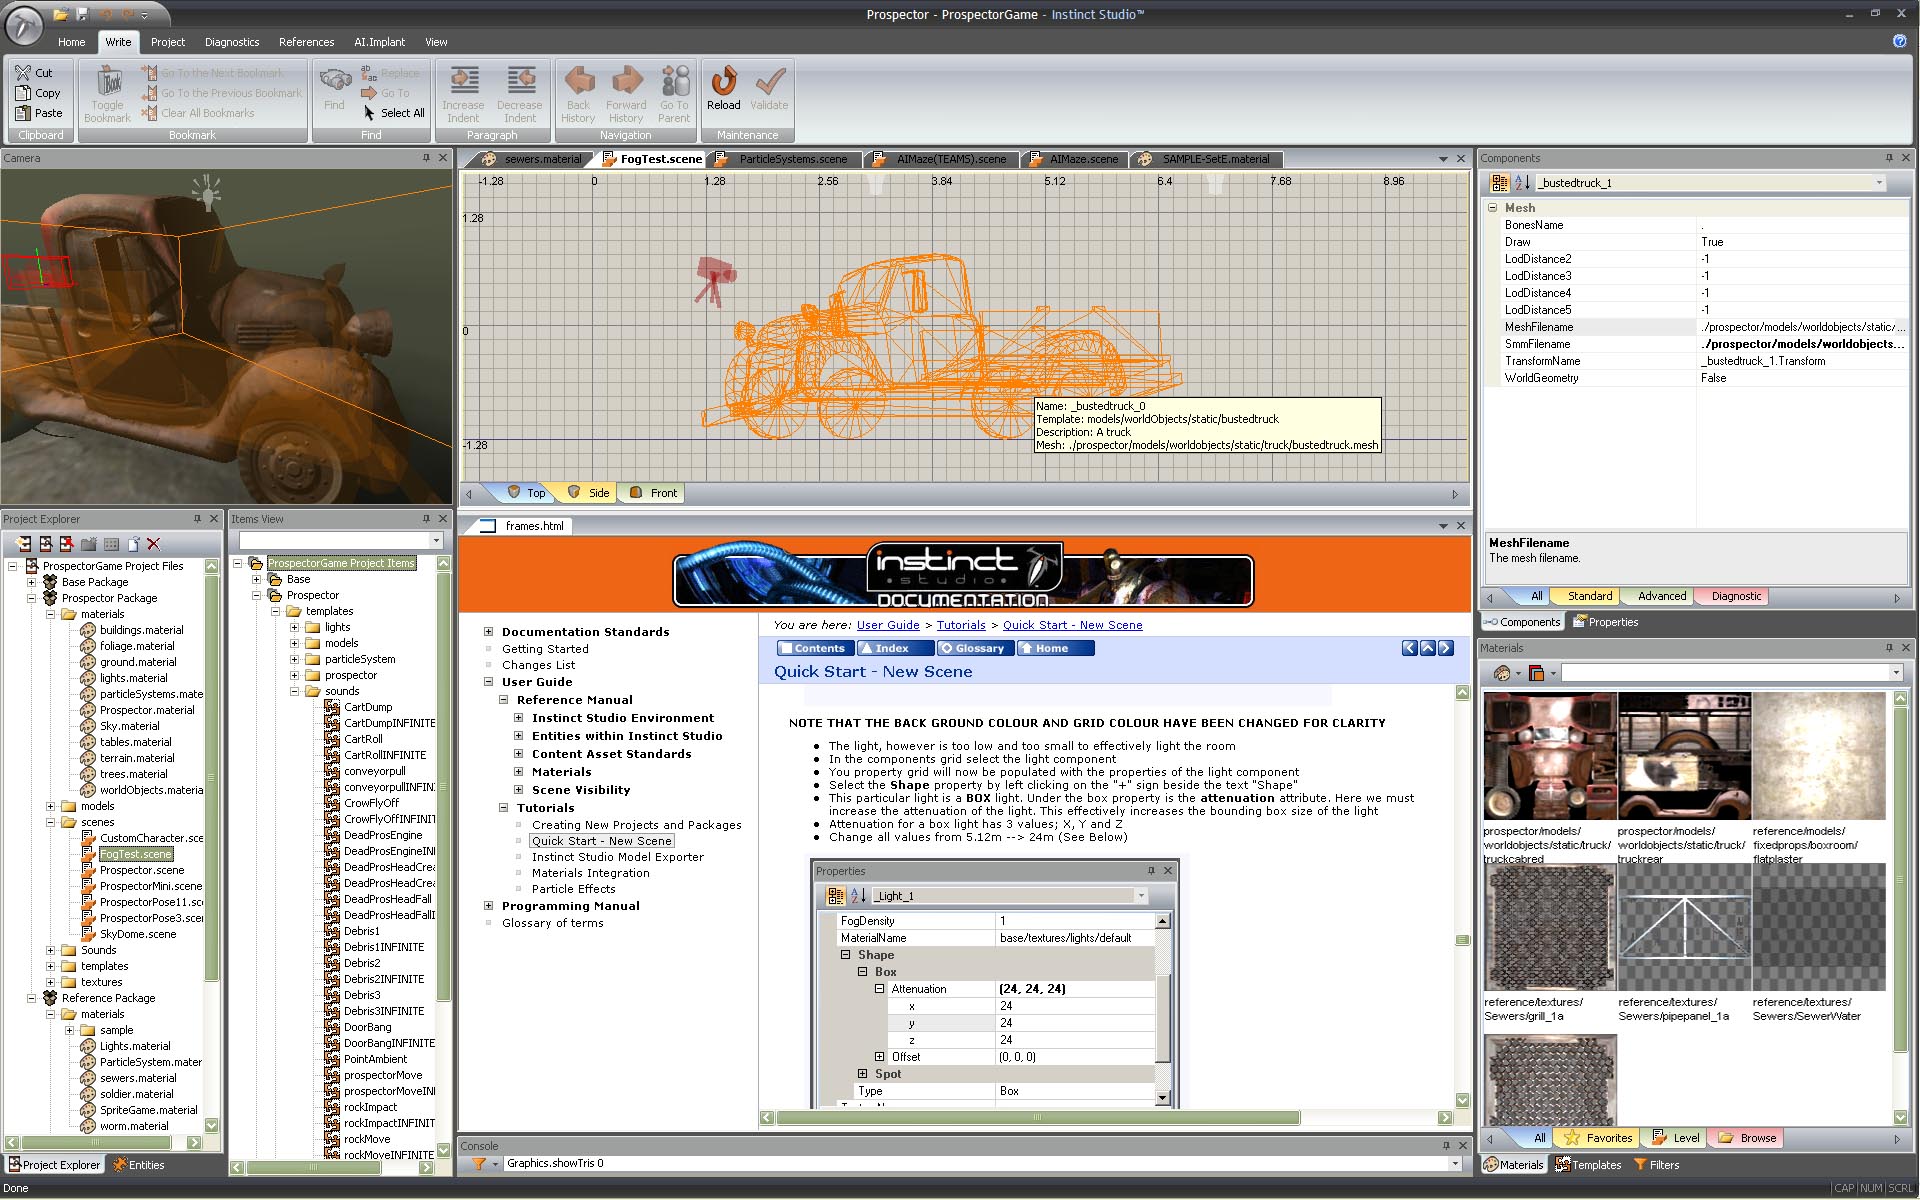The height and width of the screenshot is (1200, 1920).
Task: Click Components categorized sort icon
Action: coord(1499,183)
